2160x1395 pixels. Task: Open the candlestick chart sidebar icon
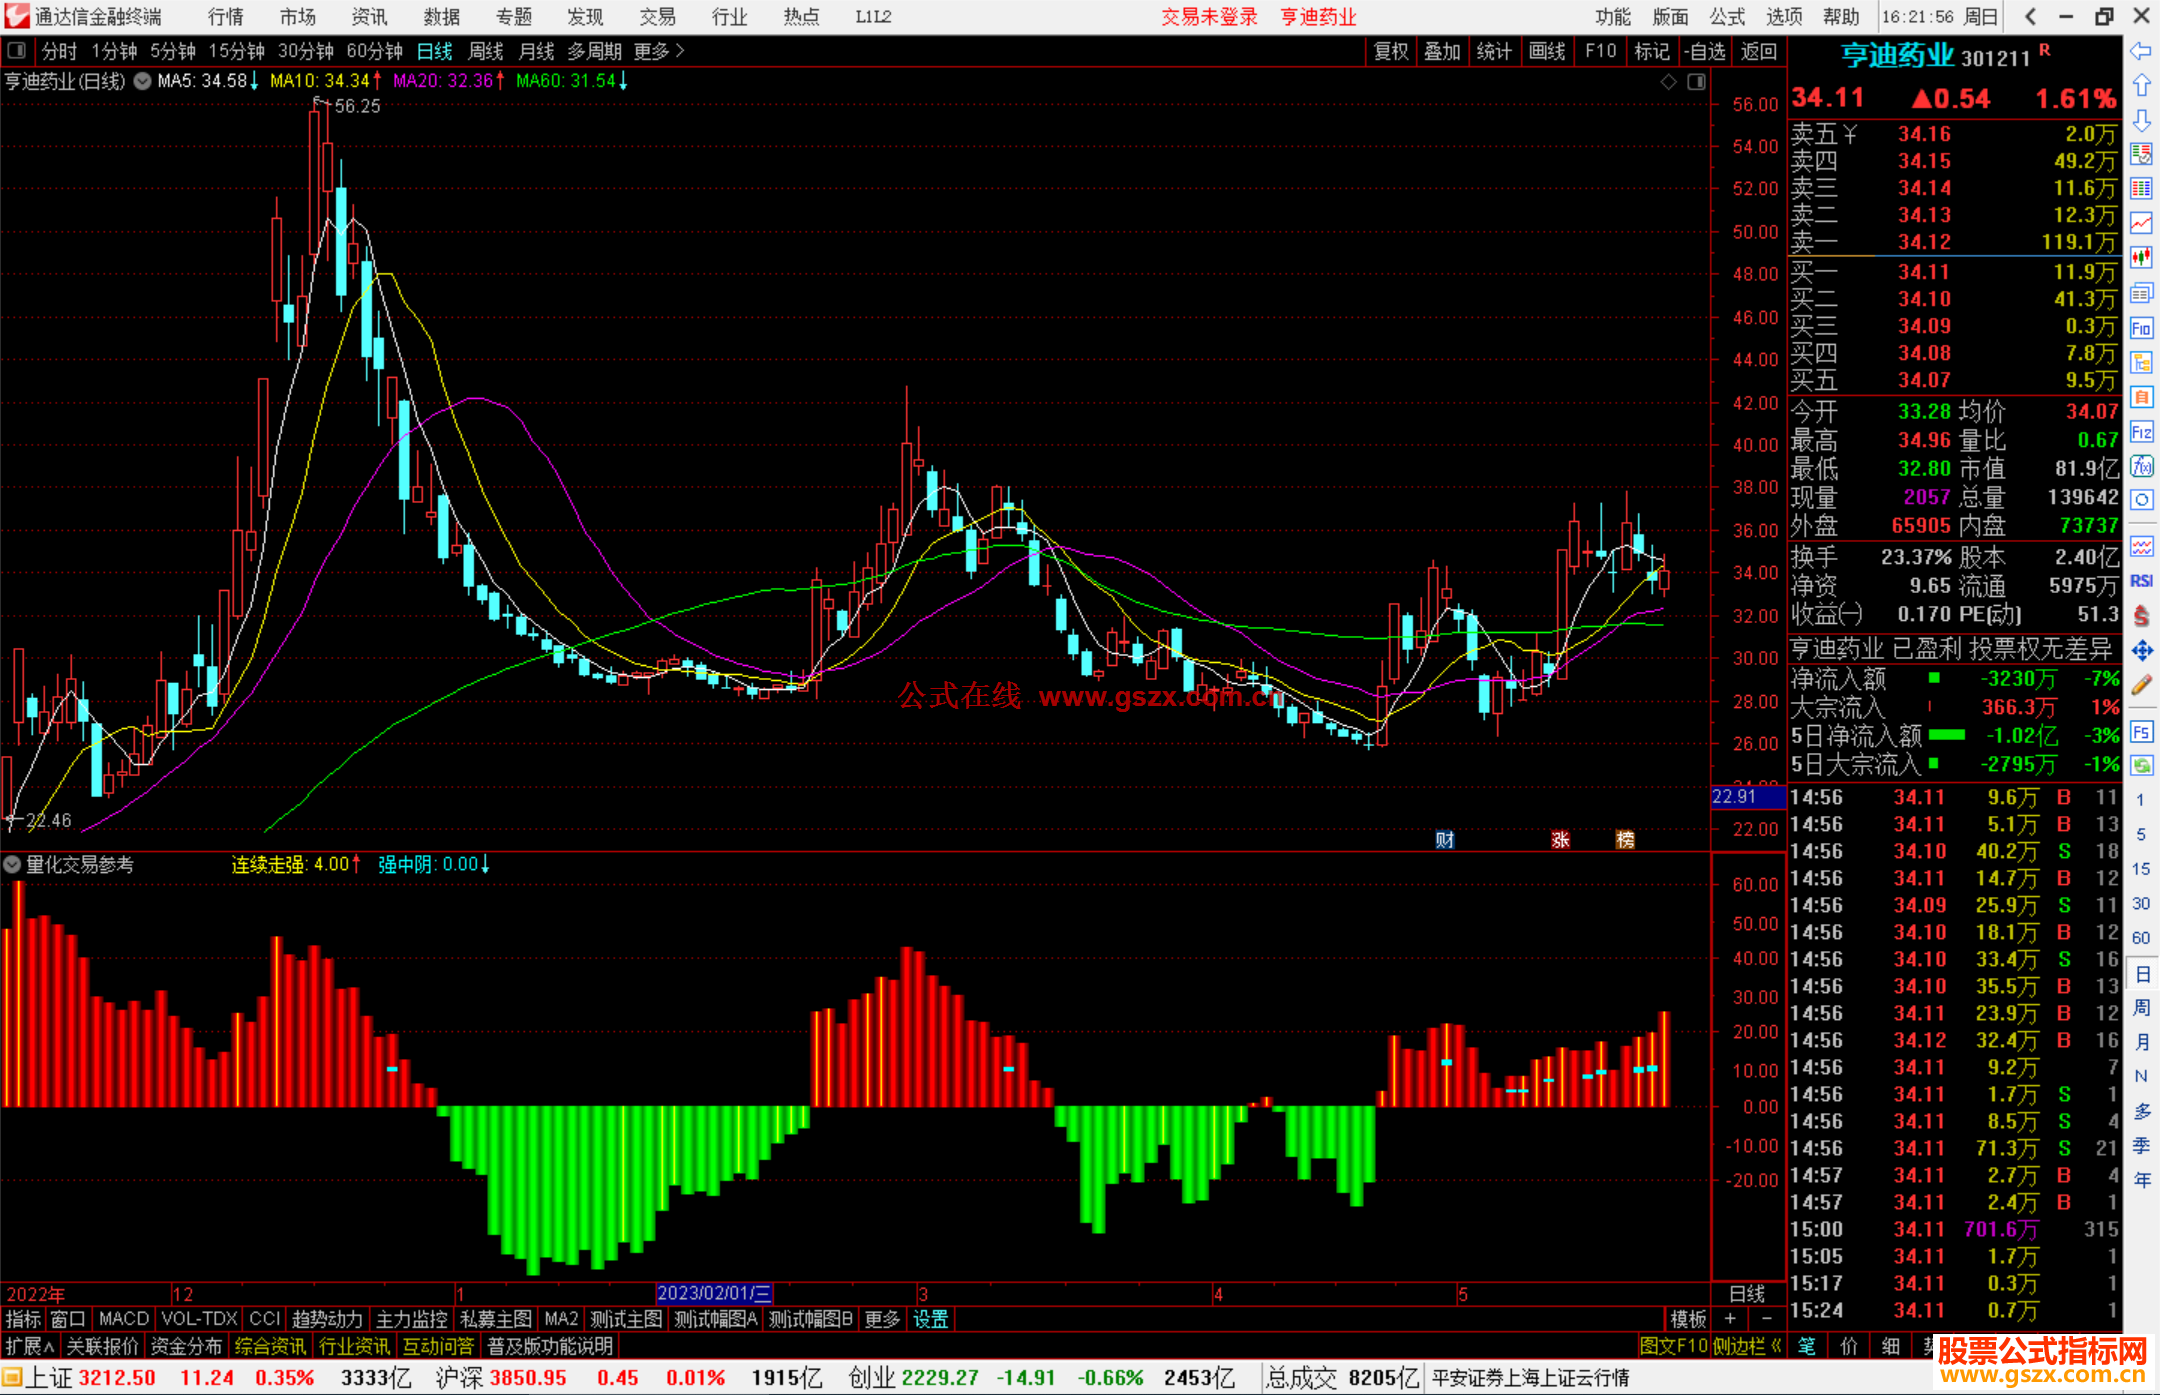tap(2141, 257)
